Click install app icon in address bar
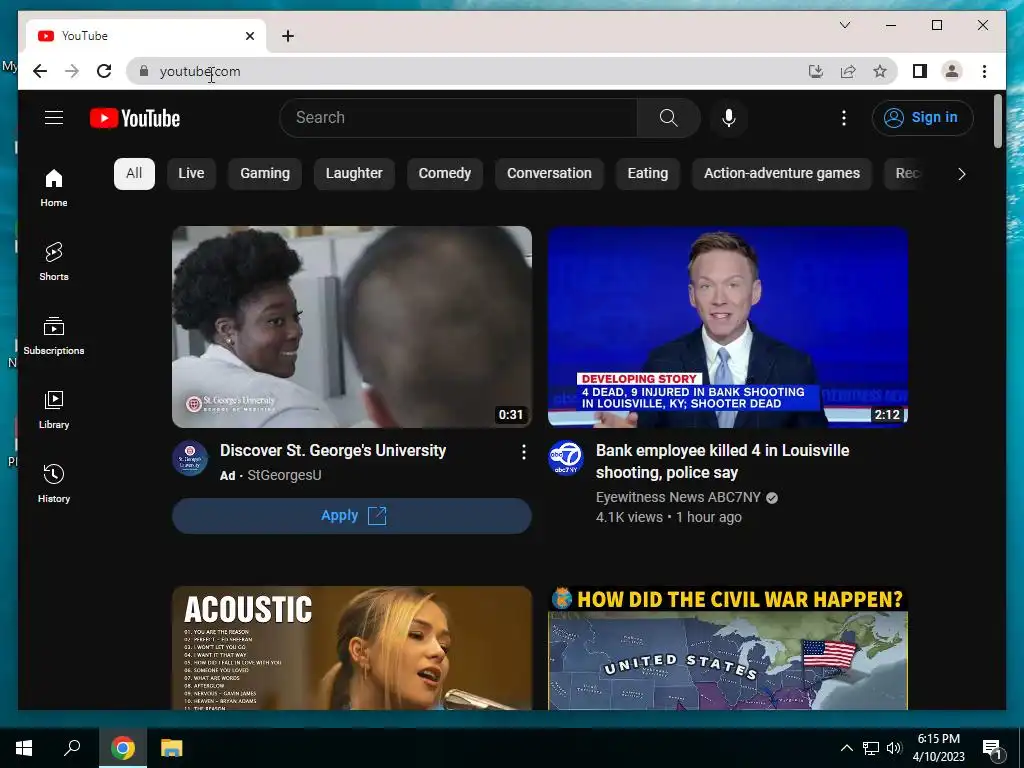Image resolution: width=1024 pixels, height=768 pixels. (816, 71)
